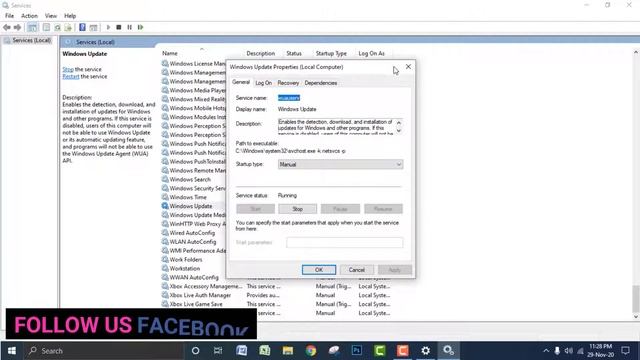Toggle the Show/Hide Console Tree toolbar icon

pyautogui.click(x=32, y=27)
